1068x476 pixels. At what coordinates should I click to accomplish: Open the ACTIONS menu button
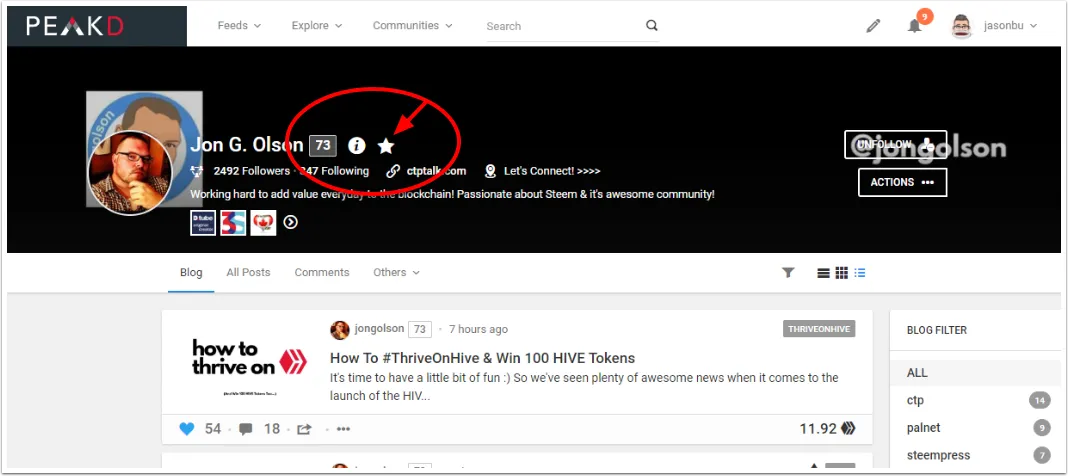click(x=902, y=183)
